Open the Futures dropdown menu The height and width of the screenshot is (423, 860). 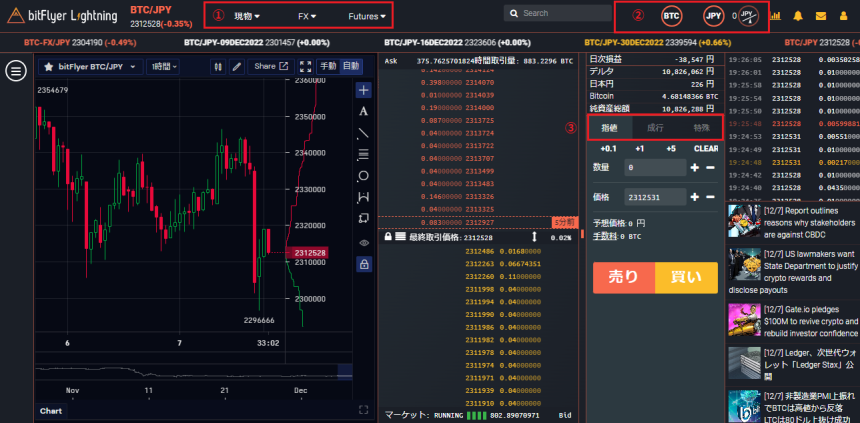367,16
